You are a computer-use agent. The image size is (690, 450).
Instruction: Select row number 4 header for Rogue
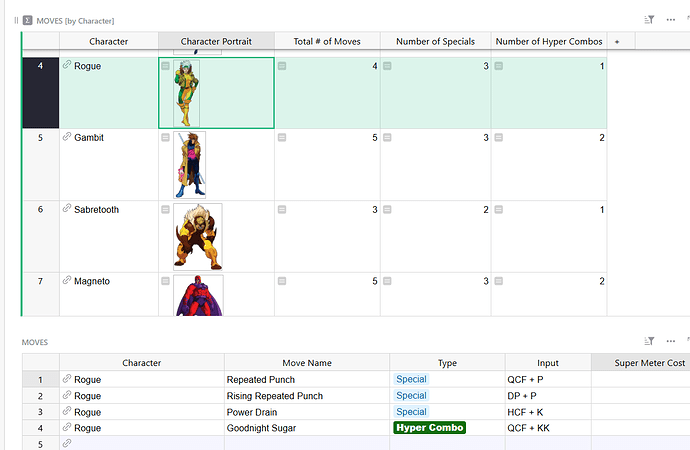(40, 93)
